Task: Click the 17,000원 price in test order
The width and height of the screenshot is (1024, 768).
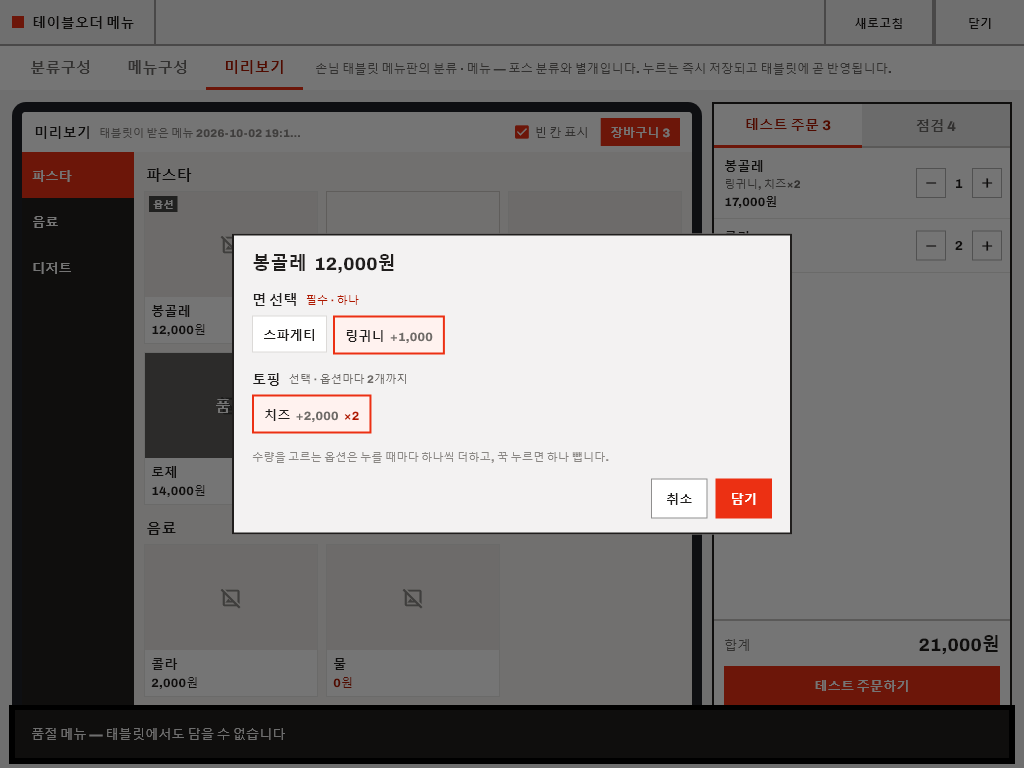Action: [x=750, y=202]
